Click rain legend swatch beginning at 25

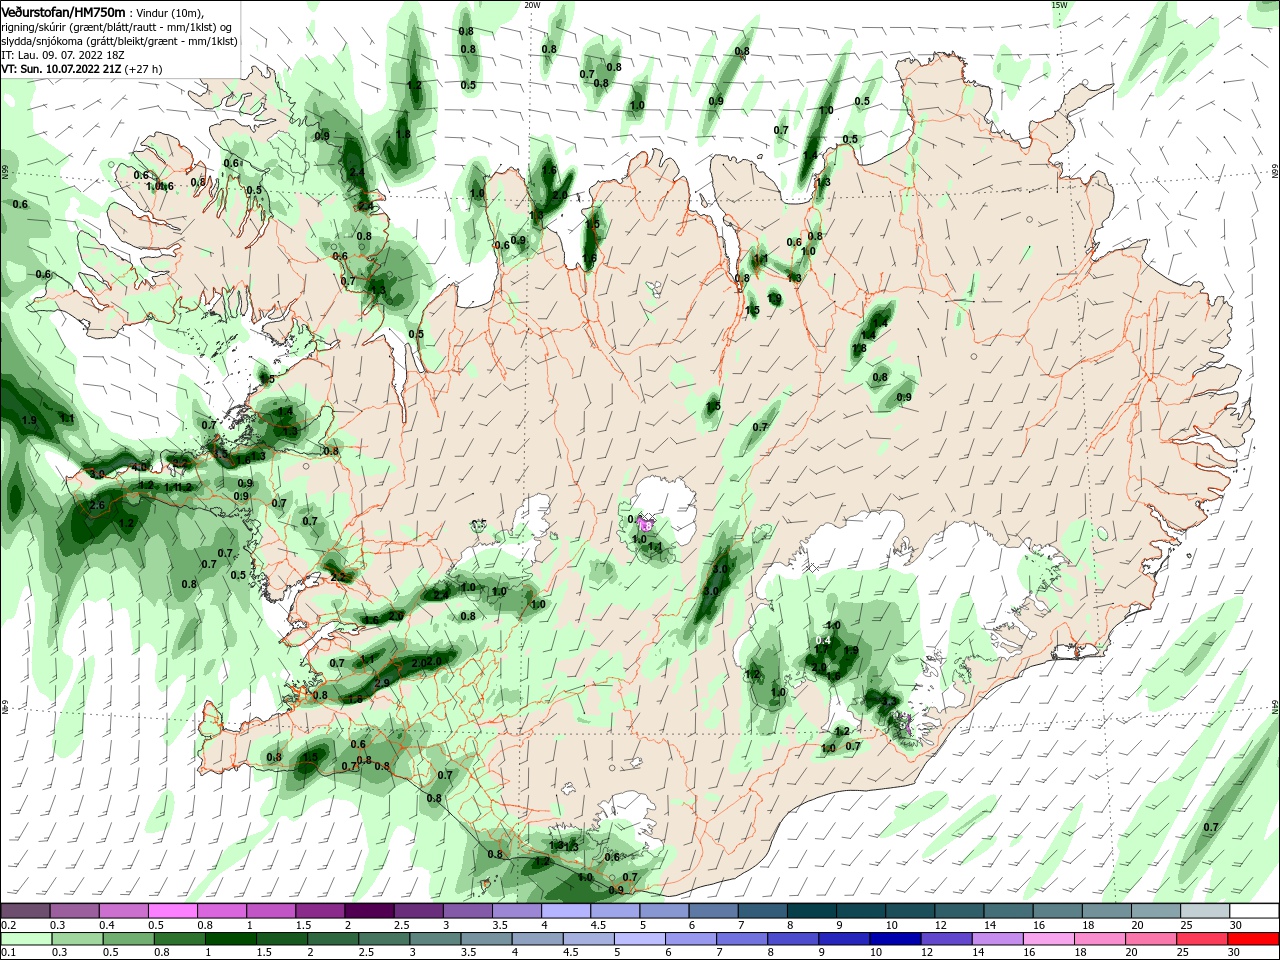(x=1200, y=939)
